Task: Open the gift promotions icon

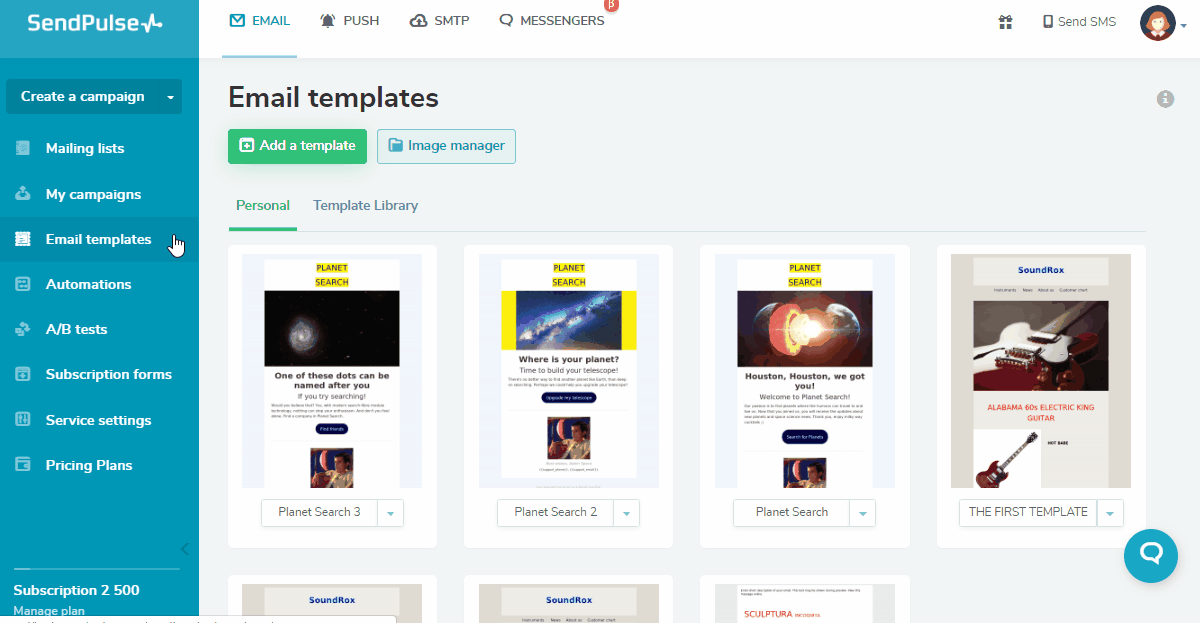Action: [x=1005, y=21]
